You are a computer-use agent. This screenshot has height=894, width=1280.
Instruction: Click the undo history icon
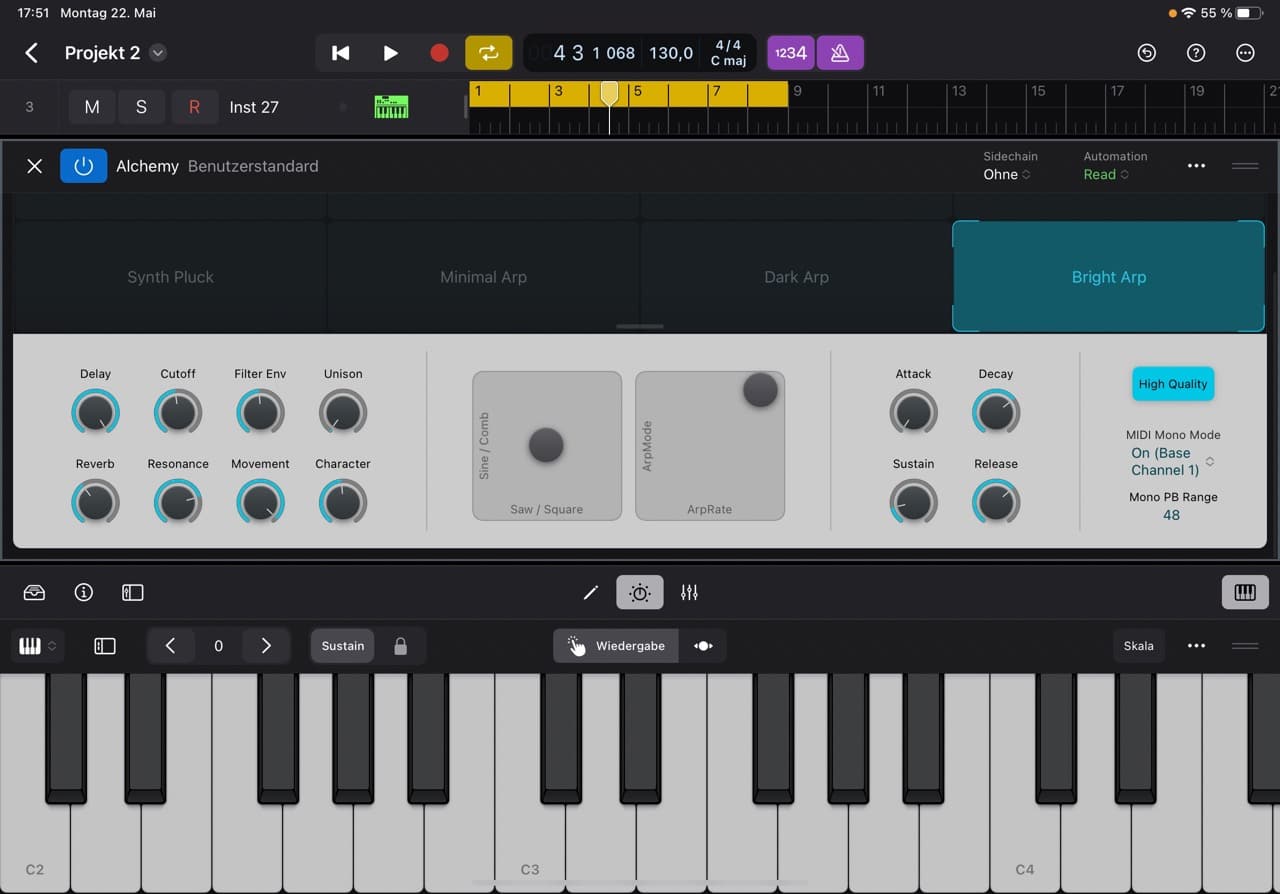point(1147,53)
